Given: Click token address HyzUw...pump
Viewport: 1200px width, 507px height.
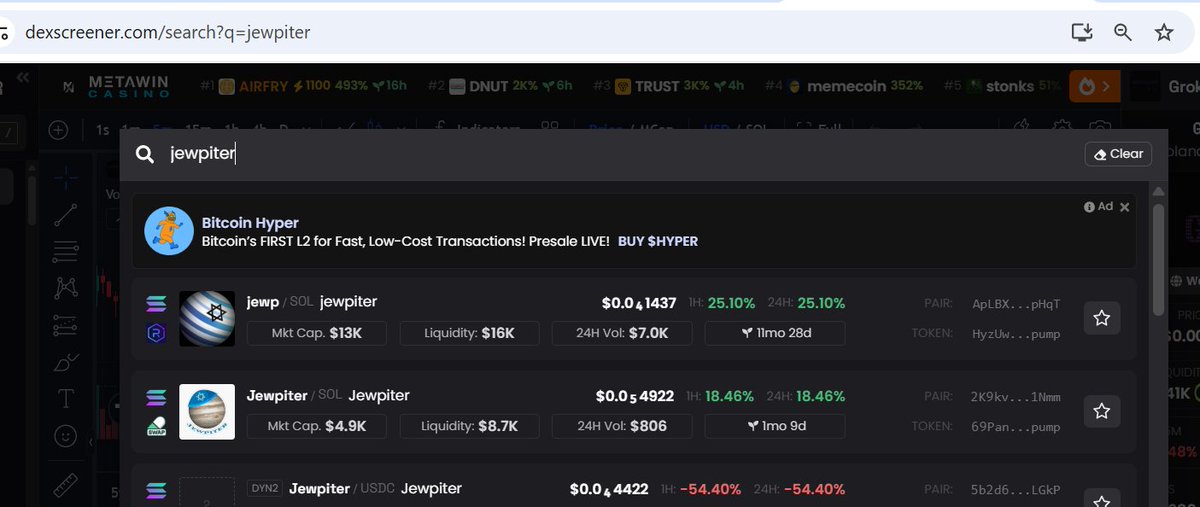Looking at the screenshot, I should (x=1016, y=333).
